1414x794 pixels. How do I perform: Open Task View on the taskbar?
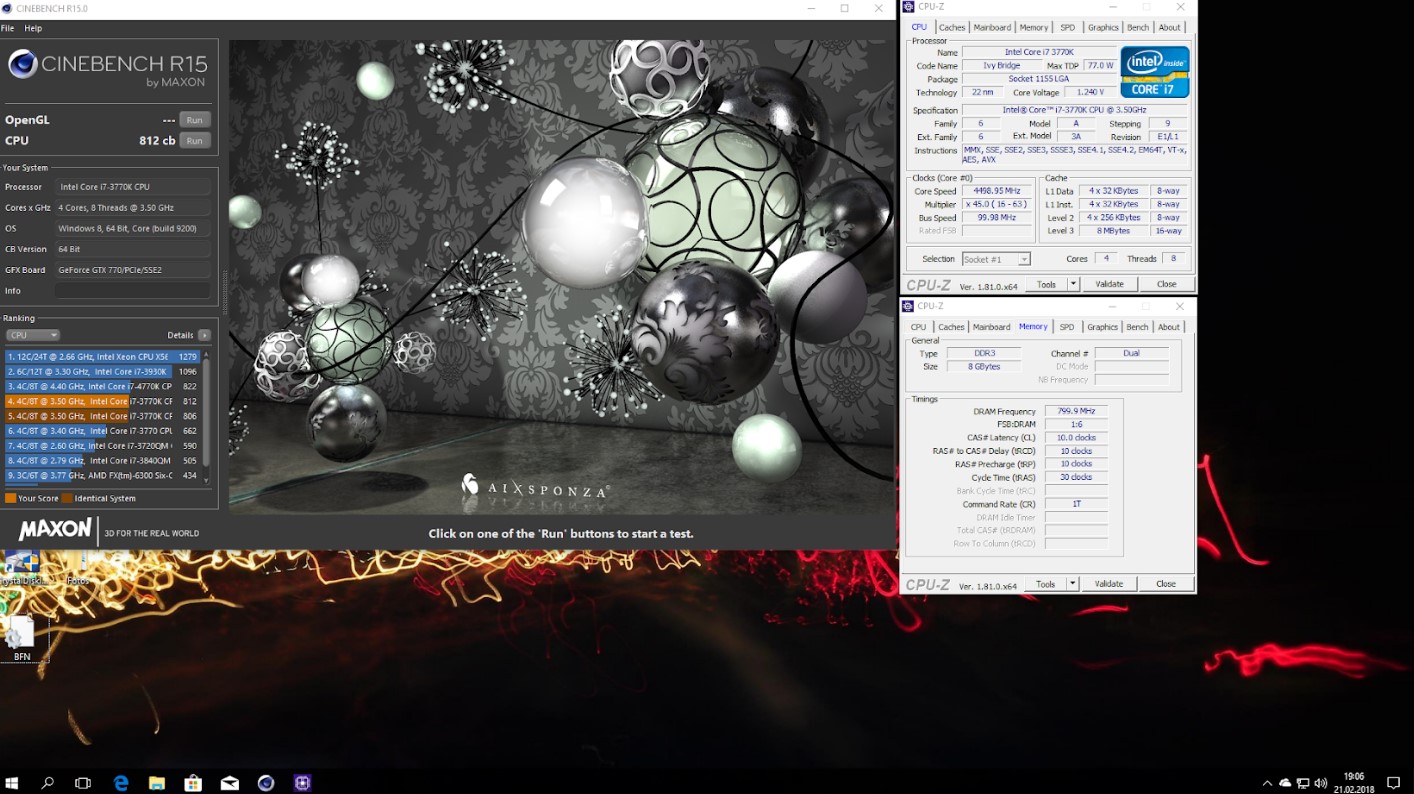click(x=83, y=783)
